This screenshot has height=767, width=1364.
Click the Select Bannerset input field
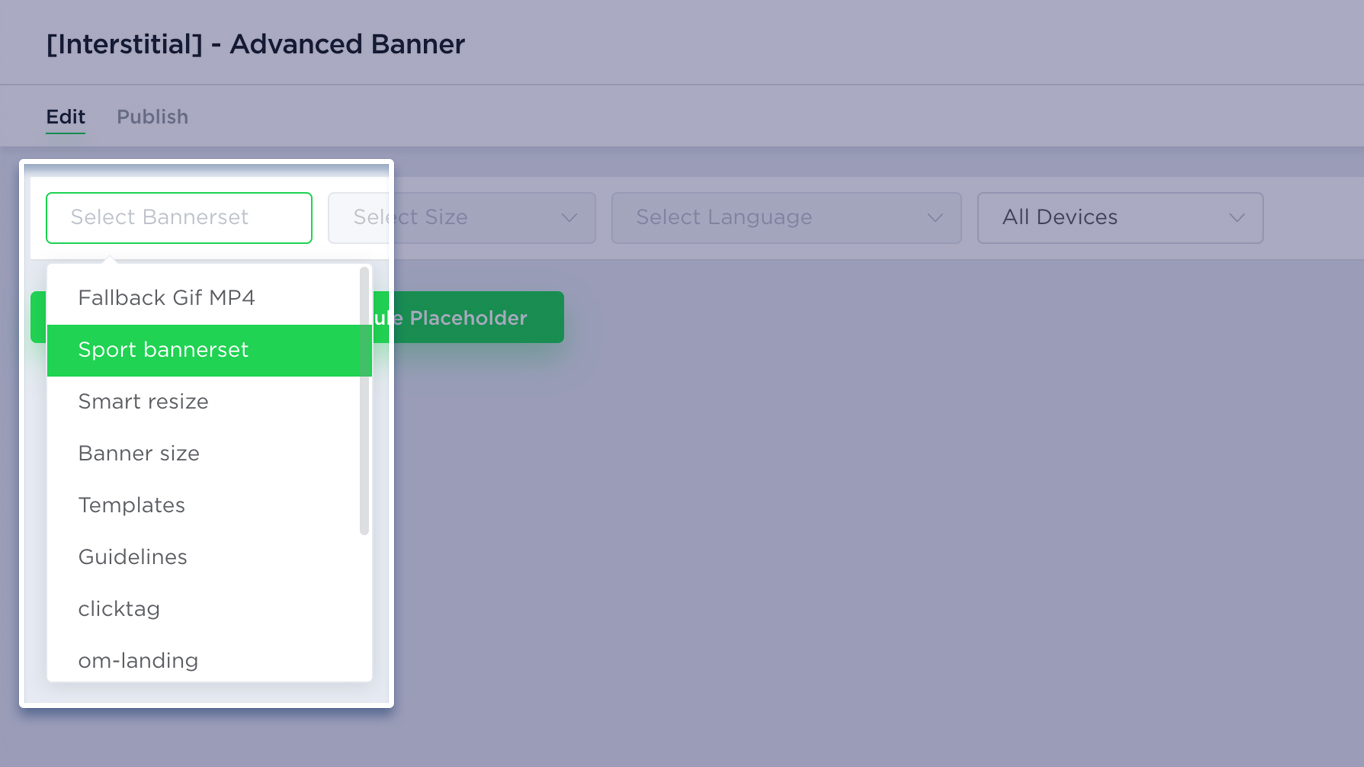click(179, 218)
